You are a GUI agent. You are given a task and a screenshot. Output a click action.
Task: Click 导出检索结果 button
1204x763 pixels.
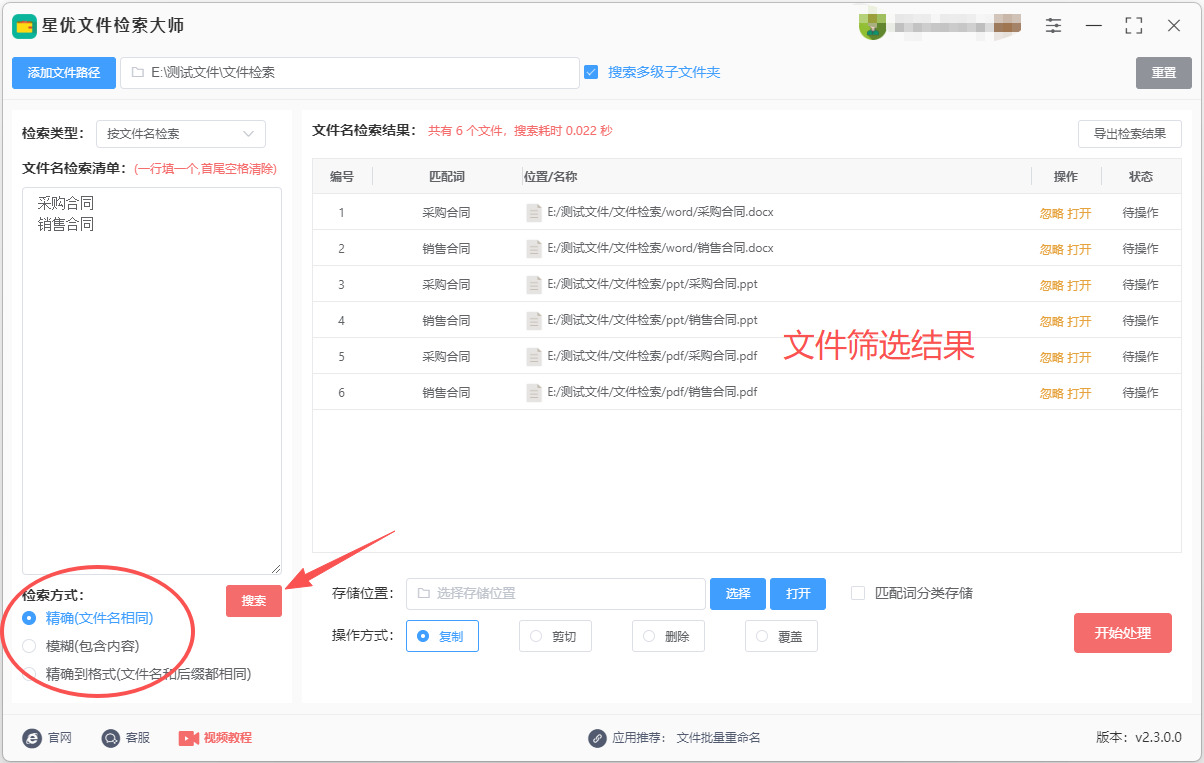(x=1130, y=134)
